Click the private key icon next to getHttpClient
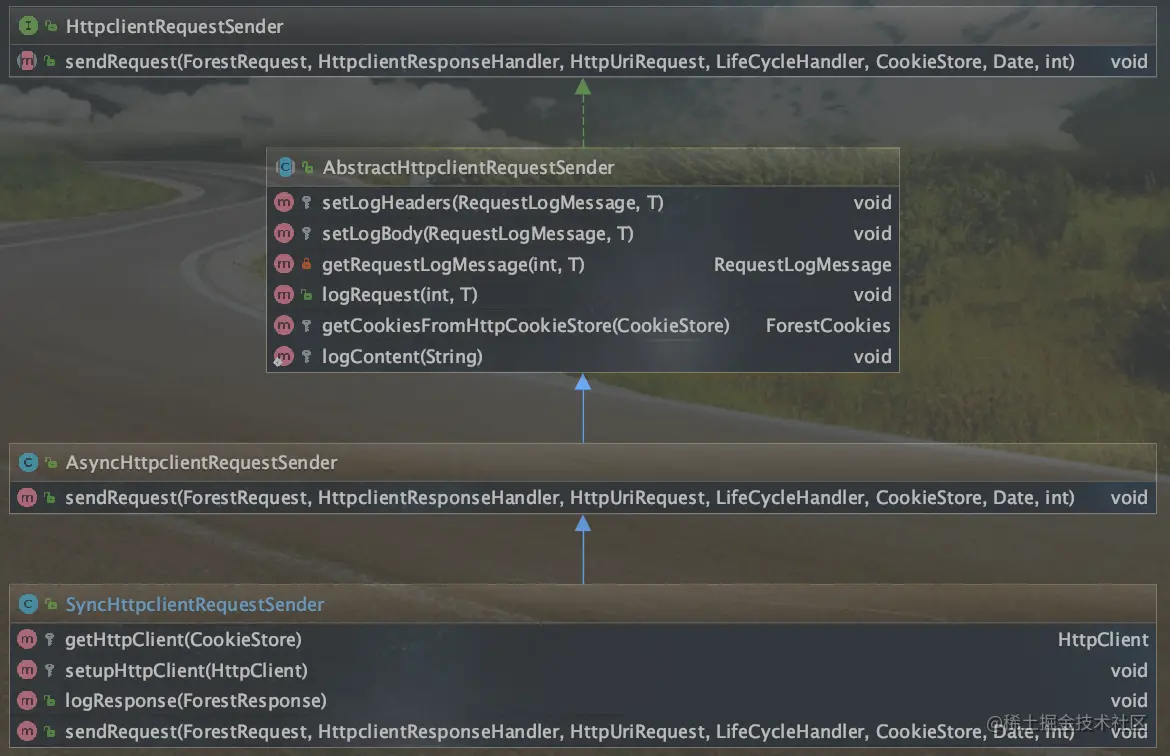The width and height of the screenshot is (1170, 756). click(48, 639)
